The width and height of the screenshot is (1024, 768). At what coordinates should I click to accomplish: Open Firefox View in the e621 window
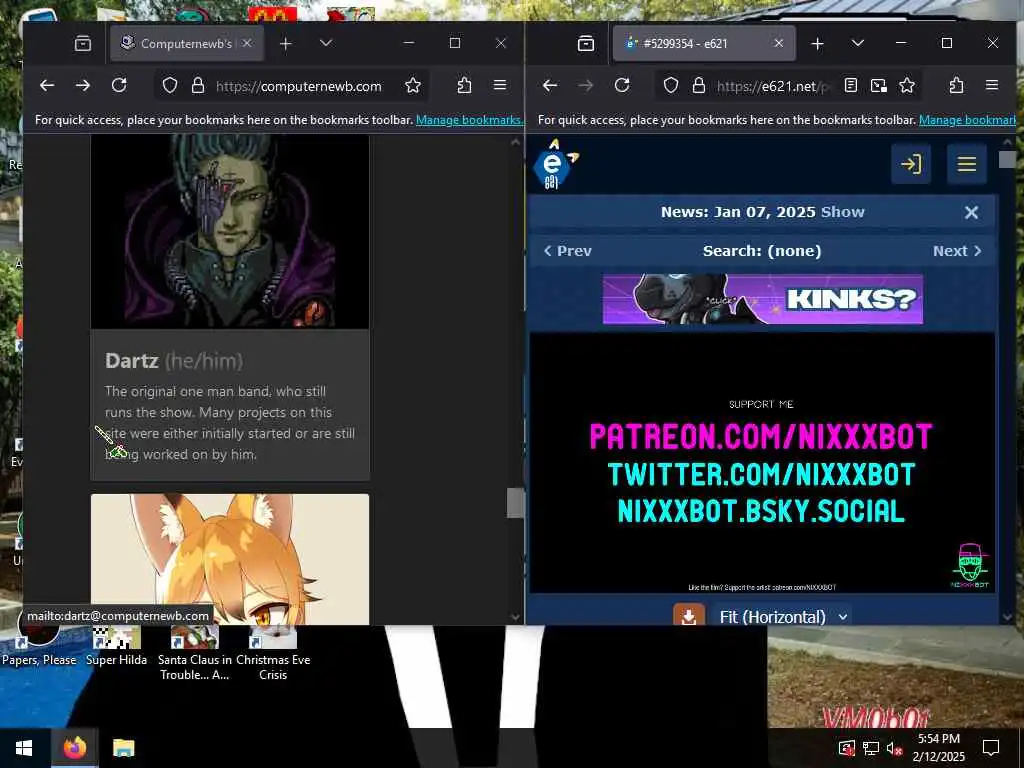click(586, 44)
